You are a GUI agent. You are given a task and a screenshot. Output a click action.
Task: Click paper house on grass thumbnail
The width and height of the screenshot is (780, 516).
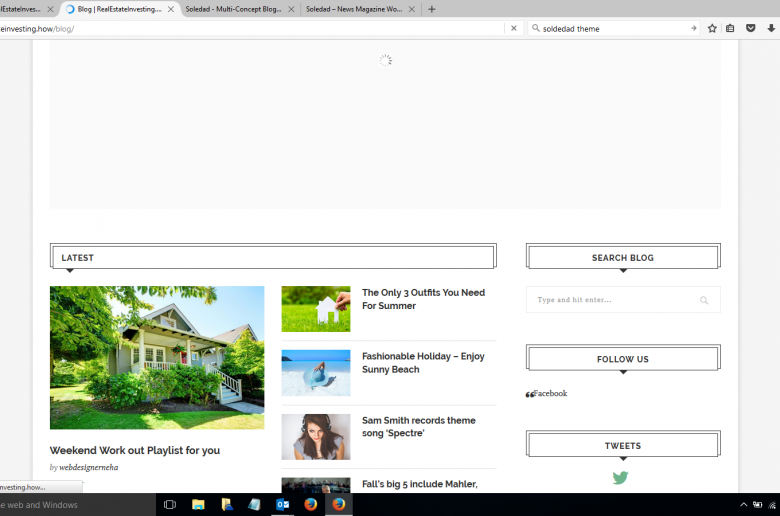pos(316,309)
